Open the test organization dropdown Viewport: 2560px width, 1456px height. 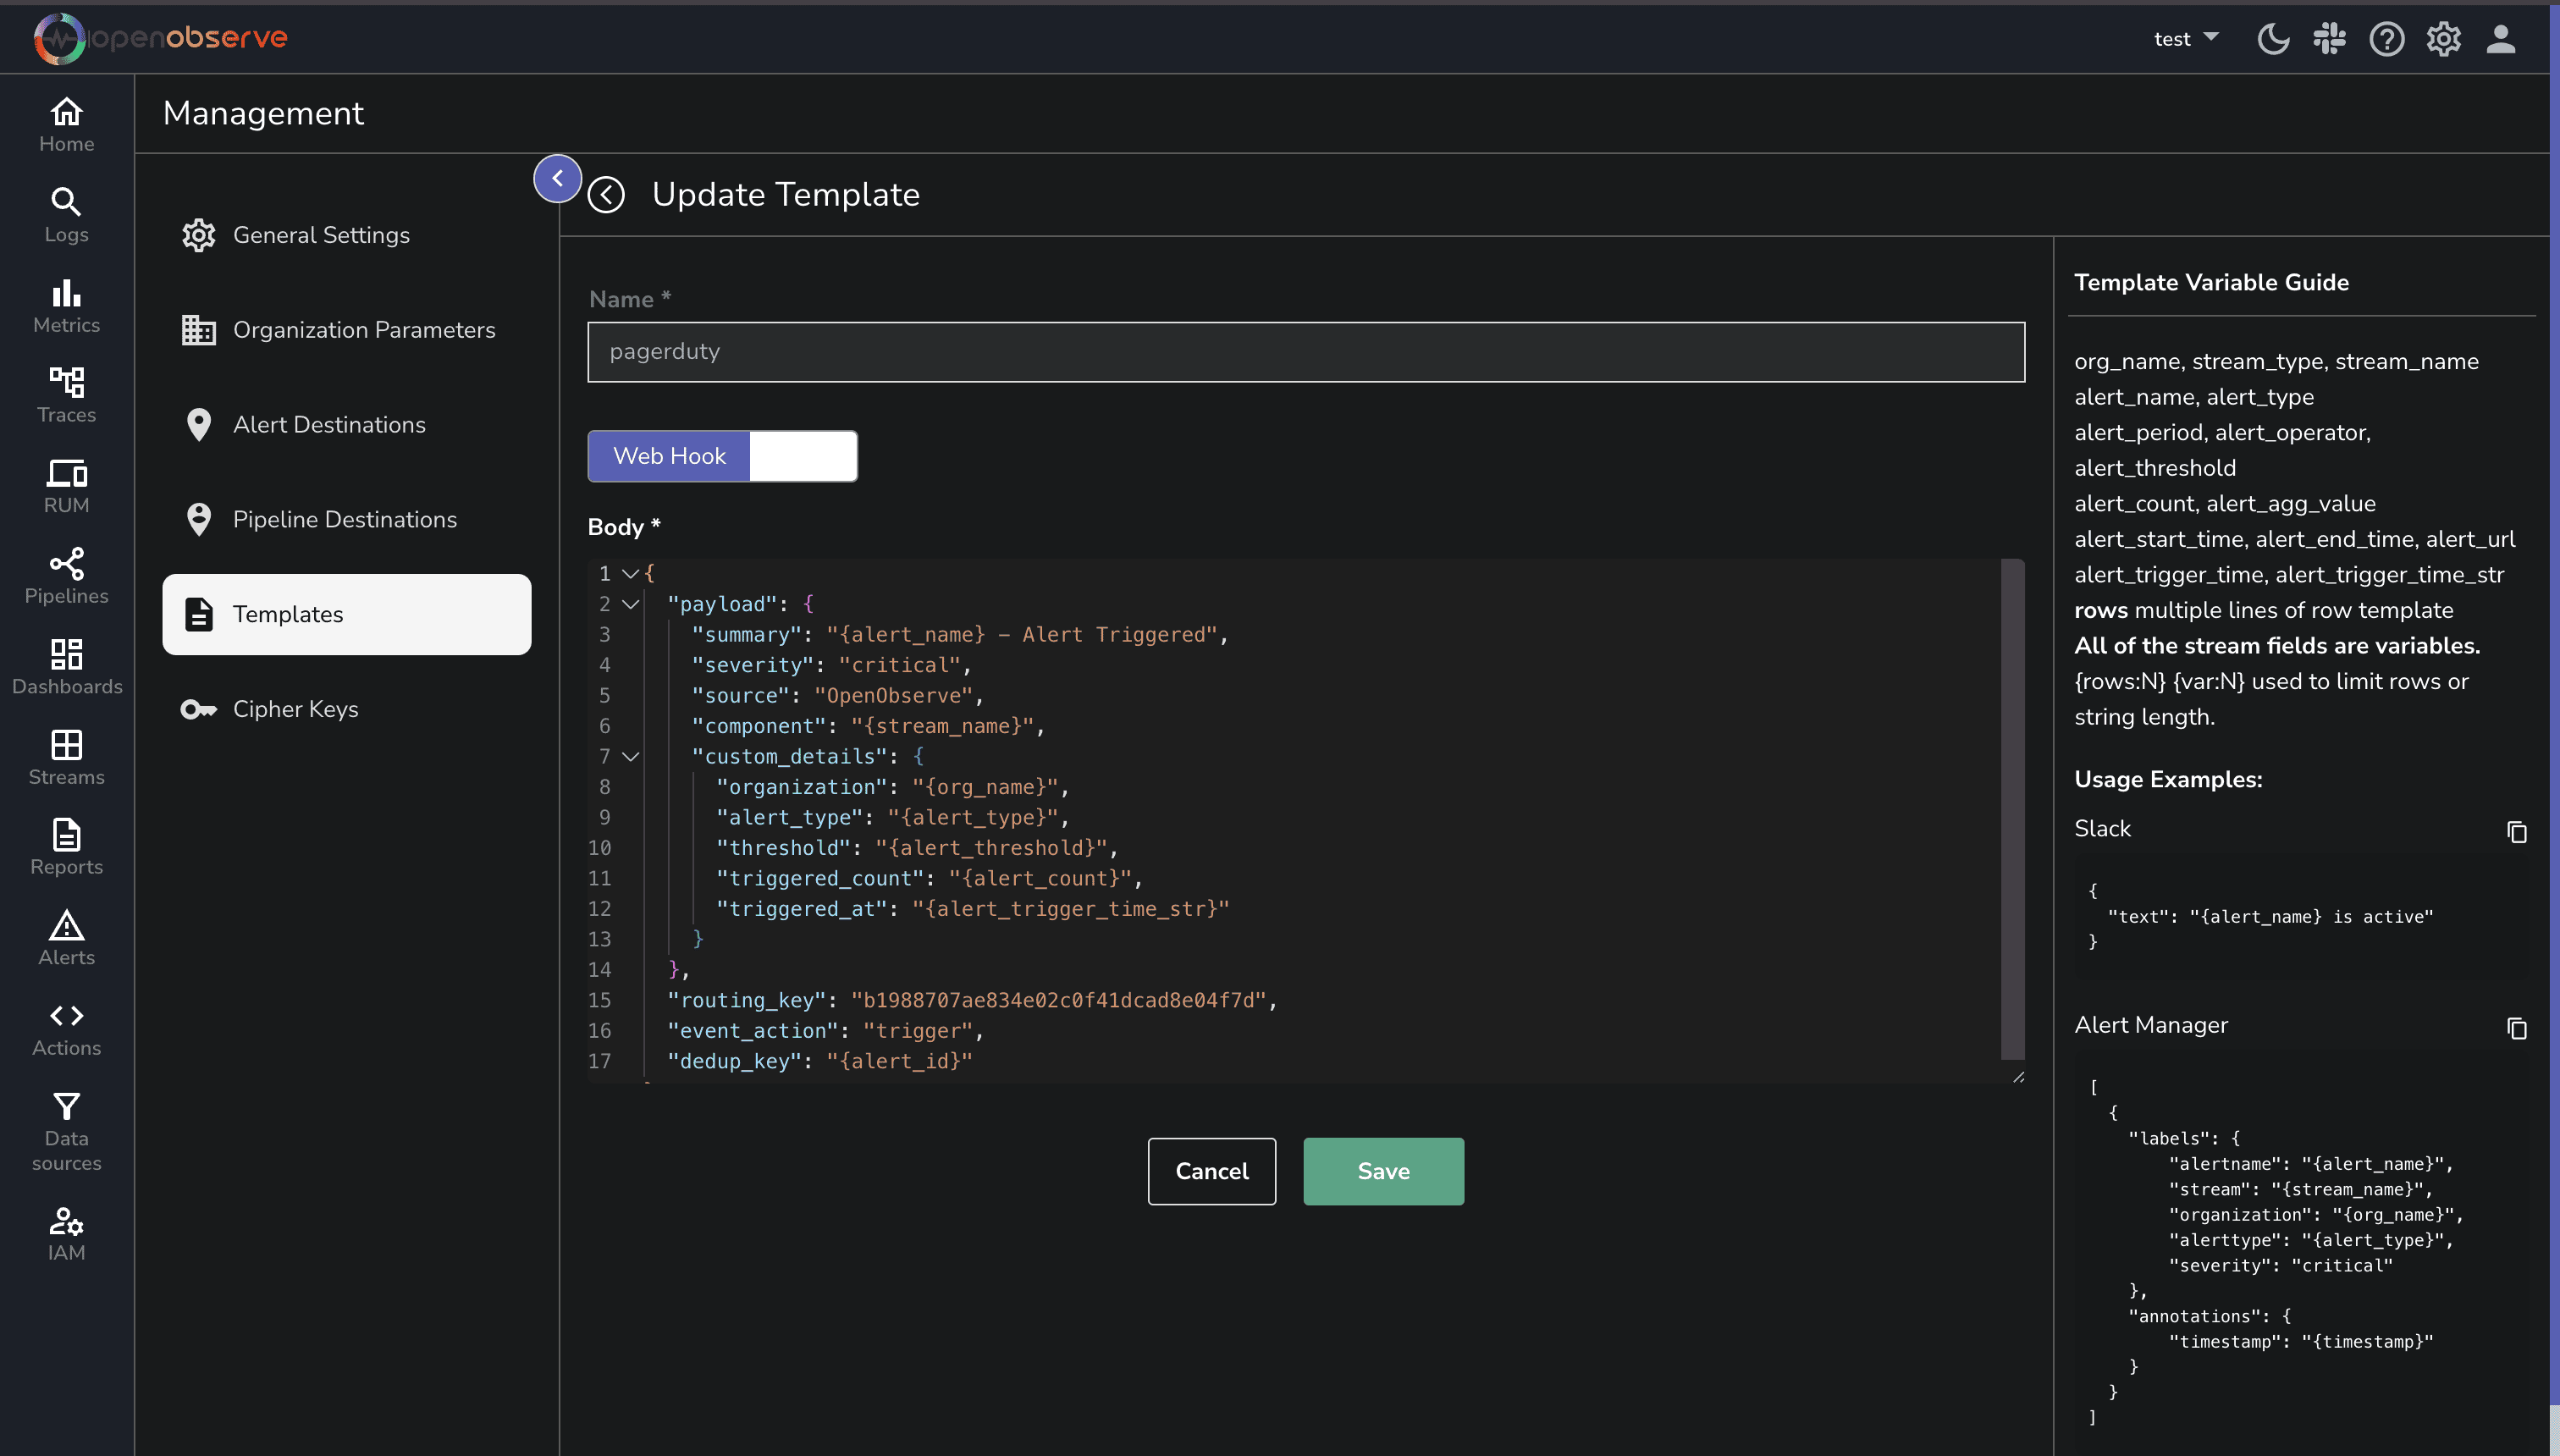pyautogui.click(x=2186, y=39)
